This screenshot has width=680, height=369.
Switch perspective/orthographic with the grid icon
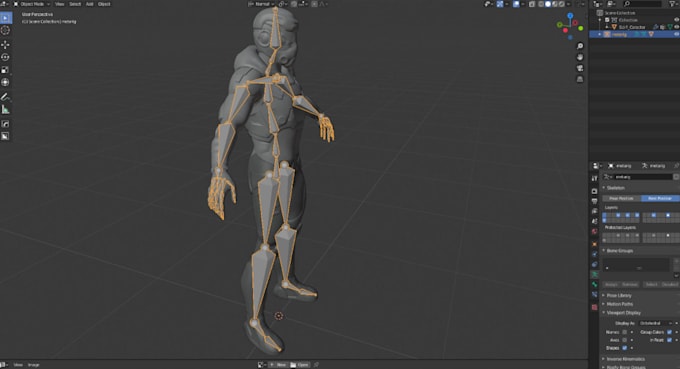(580, 79)
